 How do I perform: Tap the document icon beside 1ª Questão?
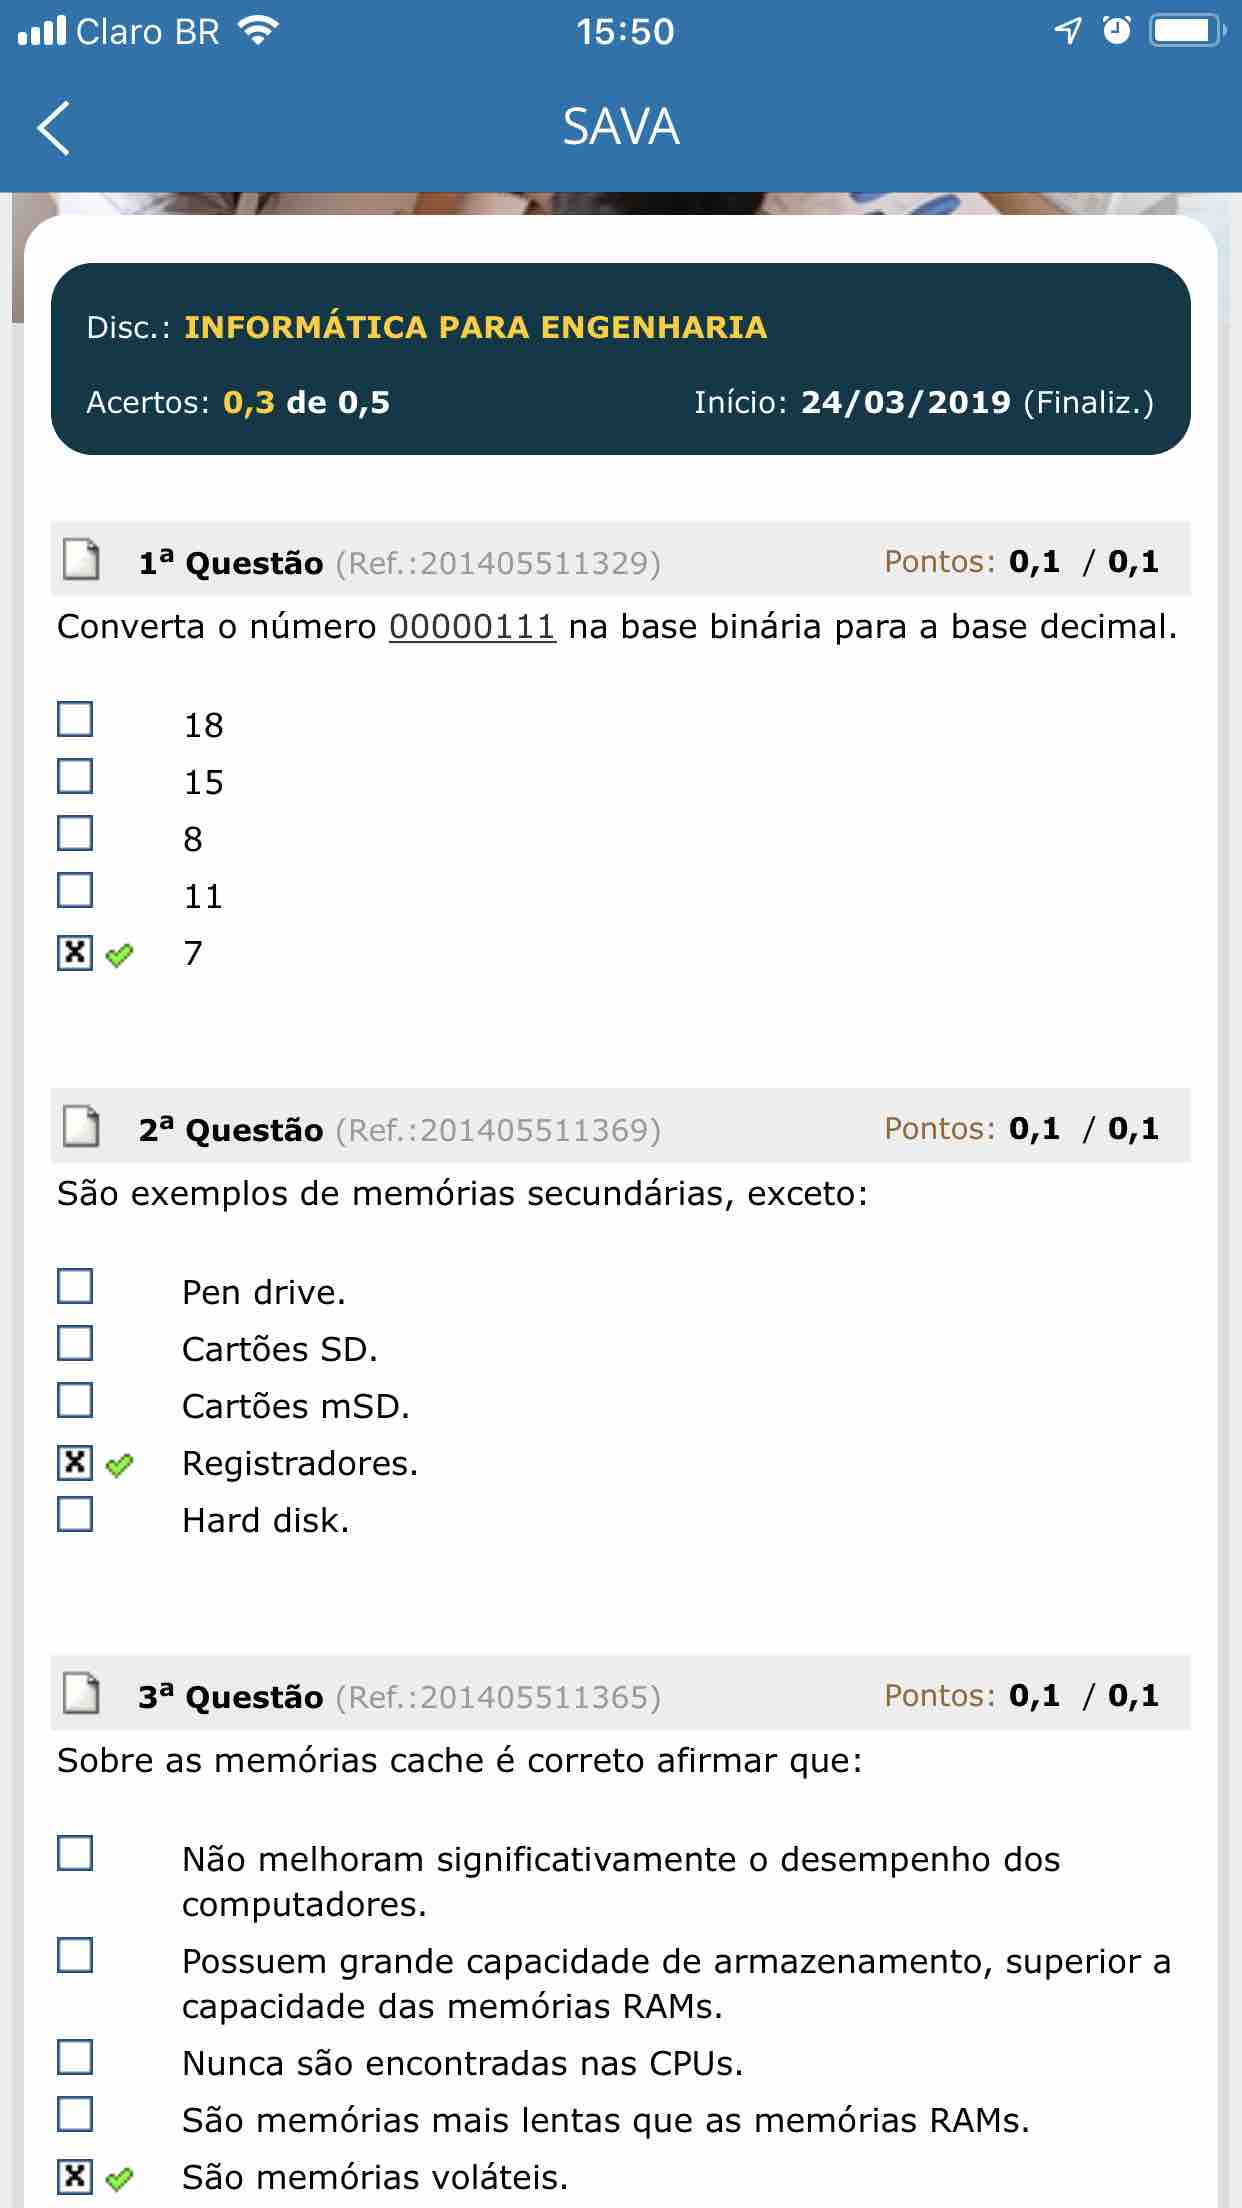pyautogui.click(x=81, y=560)
